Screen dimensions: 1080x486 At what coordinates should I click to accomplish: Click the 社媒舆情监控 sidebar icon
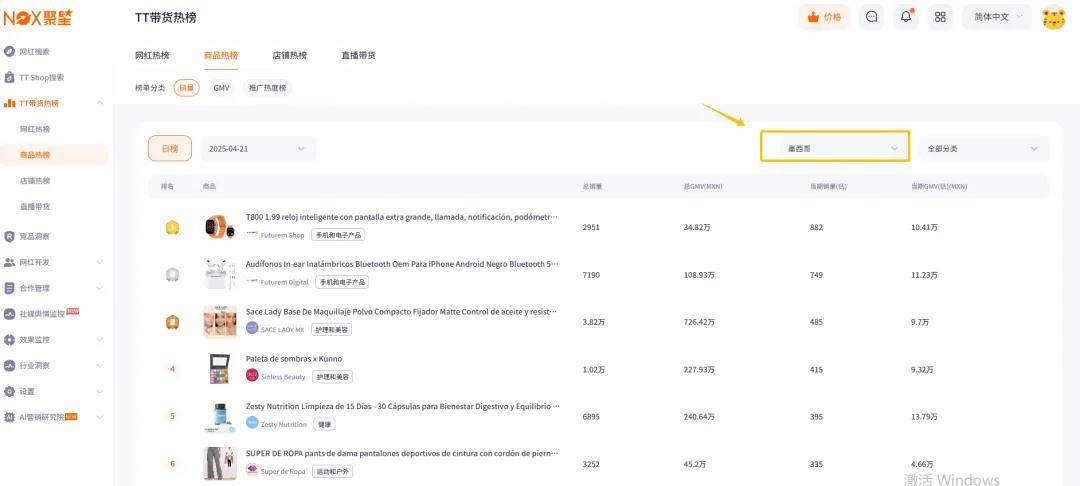(x=10, y=314)
